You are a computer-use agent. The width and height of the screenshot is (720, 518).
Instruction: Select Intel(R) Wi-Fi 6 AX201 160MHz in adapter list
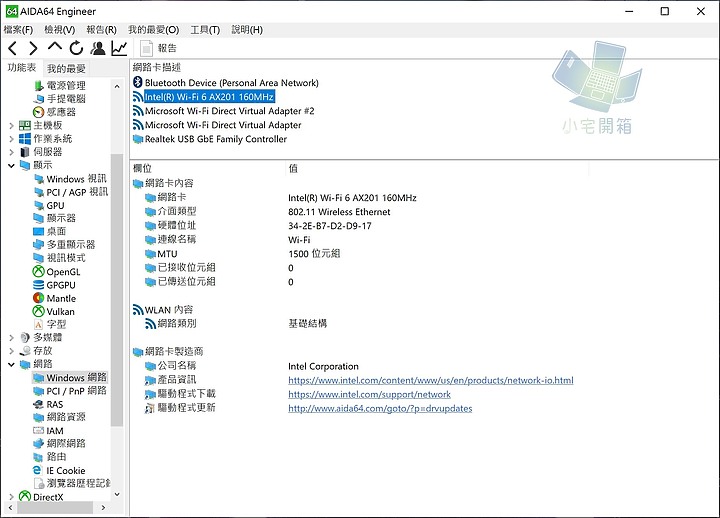pyautogui.click(x=209, y=97)
